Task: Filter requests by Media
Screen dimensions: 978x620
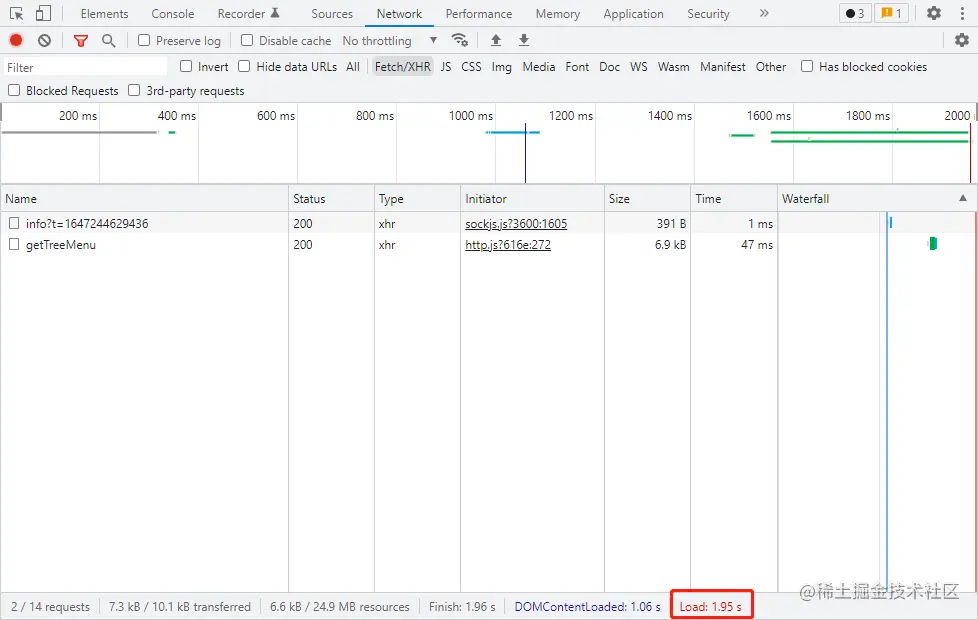Action: (x=539, y=67)
